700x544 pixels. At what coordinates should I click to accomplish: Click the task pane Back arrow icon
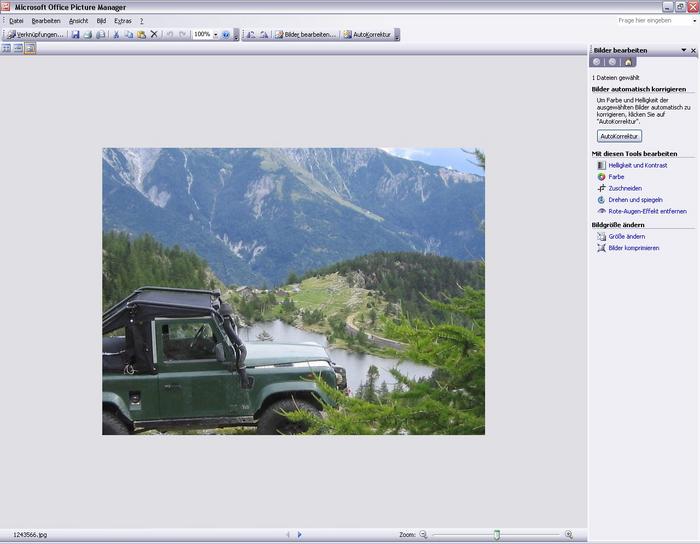pyautogui.click(x=597, y=62)
